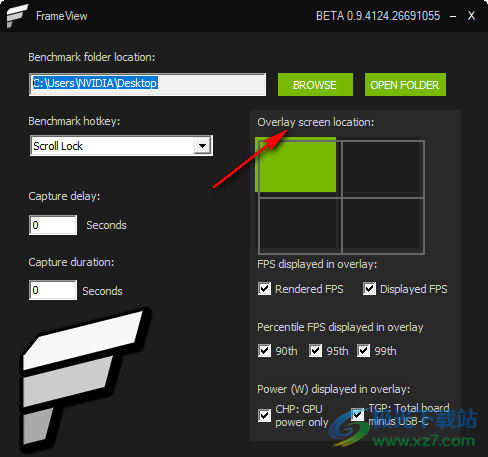Minimize the FrameView window
The image size is (488, 457).
[x=453, y=16]
